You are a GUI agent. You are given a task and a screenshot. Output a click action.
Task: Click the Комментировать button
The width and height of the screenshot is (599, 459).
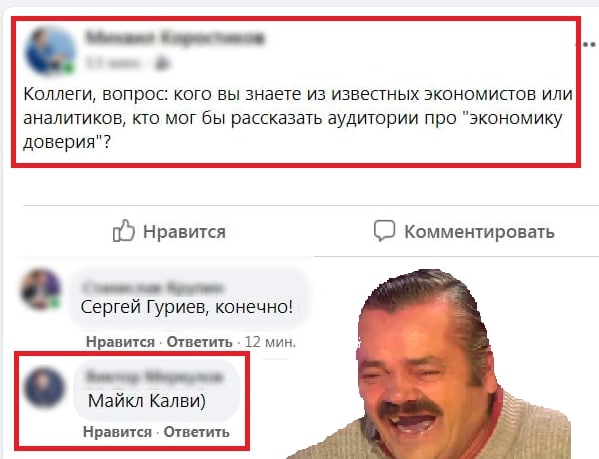(x=464, y=231)
